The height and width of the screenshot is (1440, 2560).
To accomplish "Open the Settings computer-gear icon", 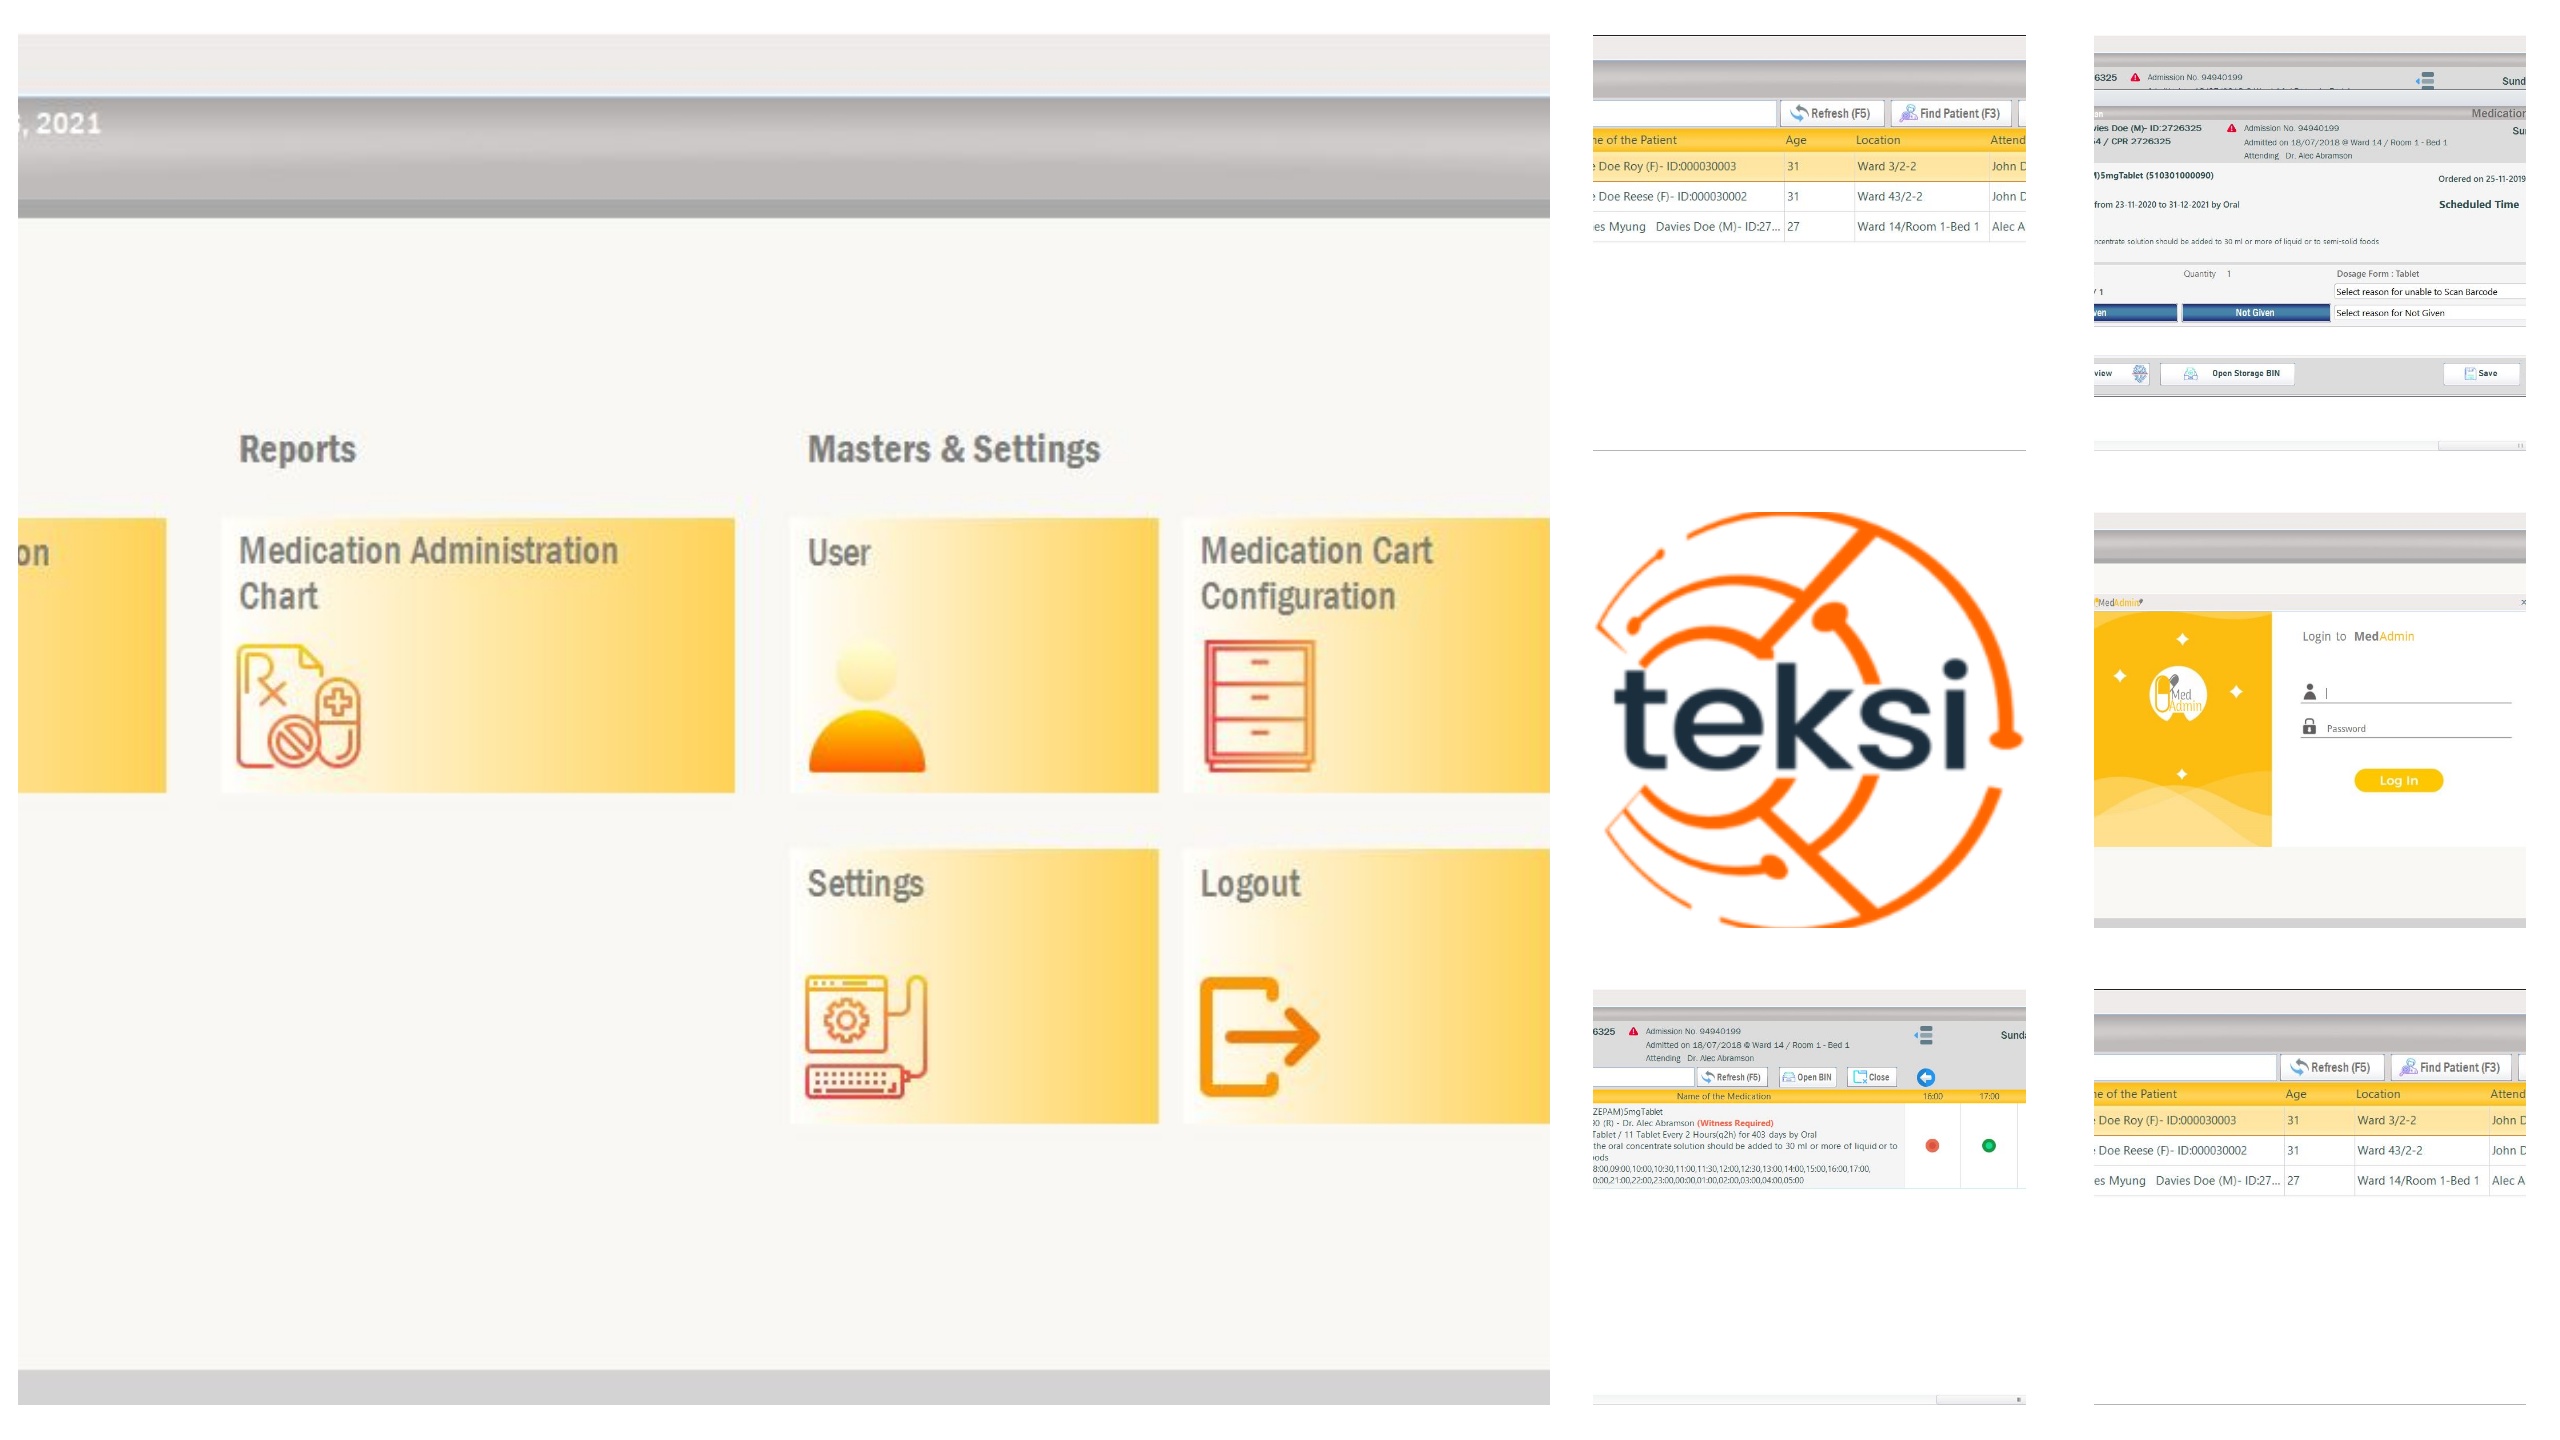I will [866, 1036].
